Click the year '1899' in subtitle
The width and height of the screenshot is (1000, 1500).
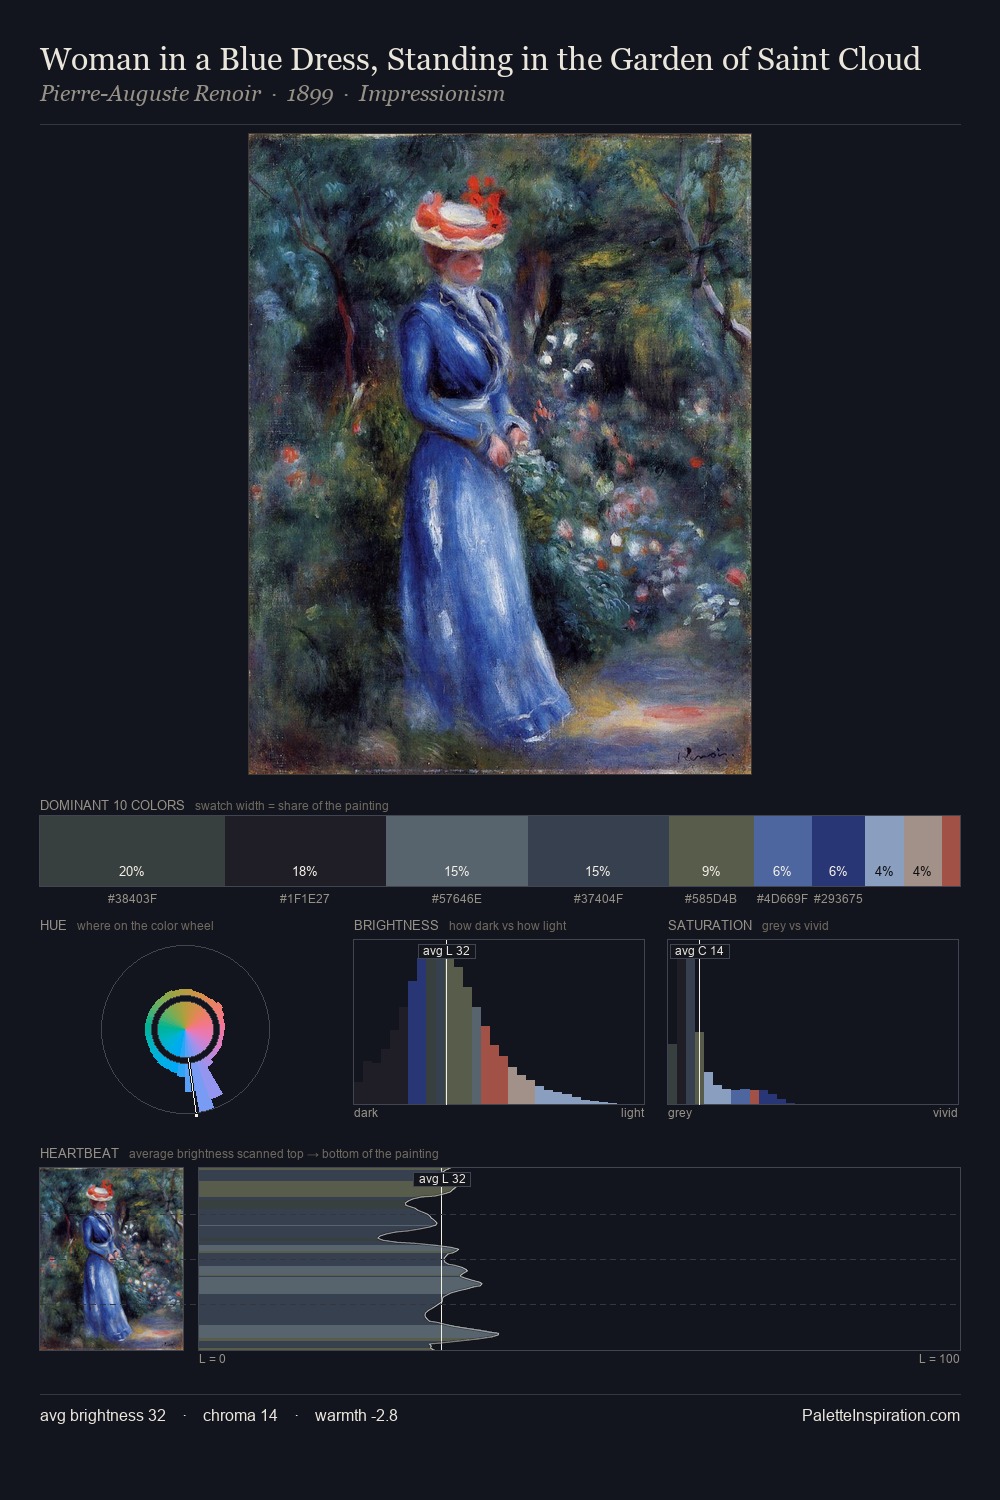point(310,94)
